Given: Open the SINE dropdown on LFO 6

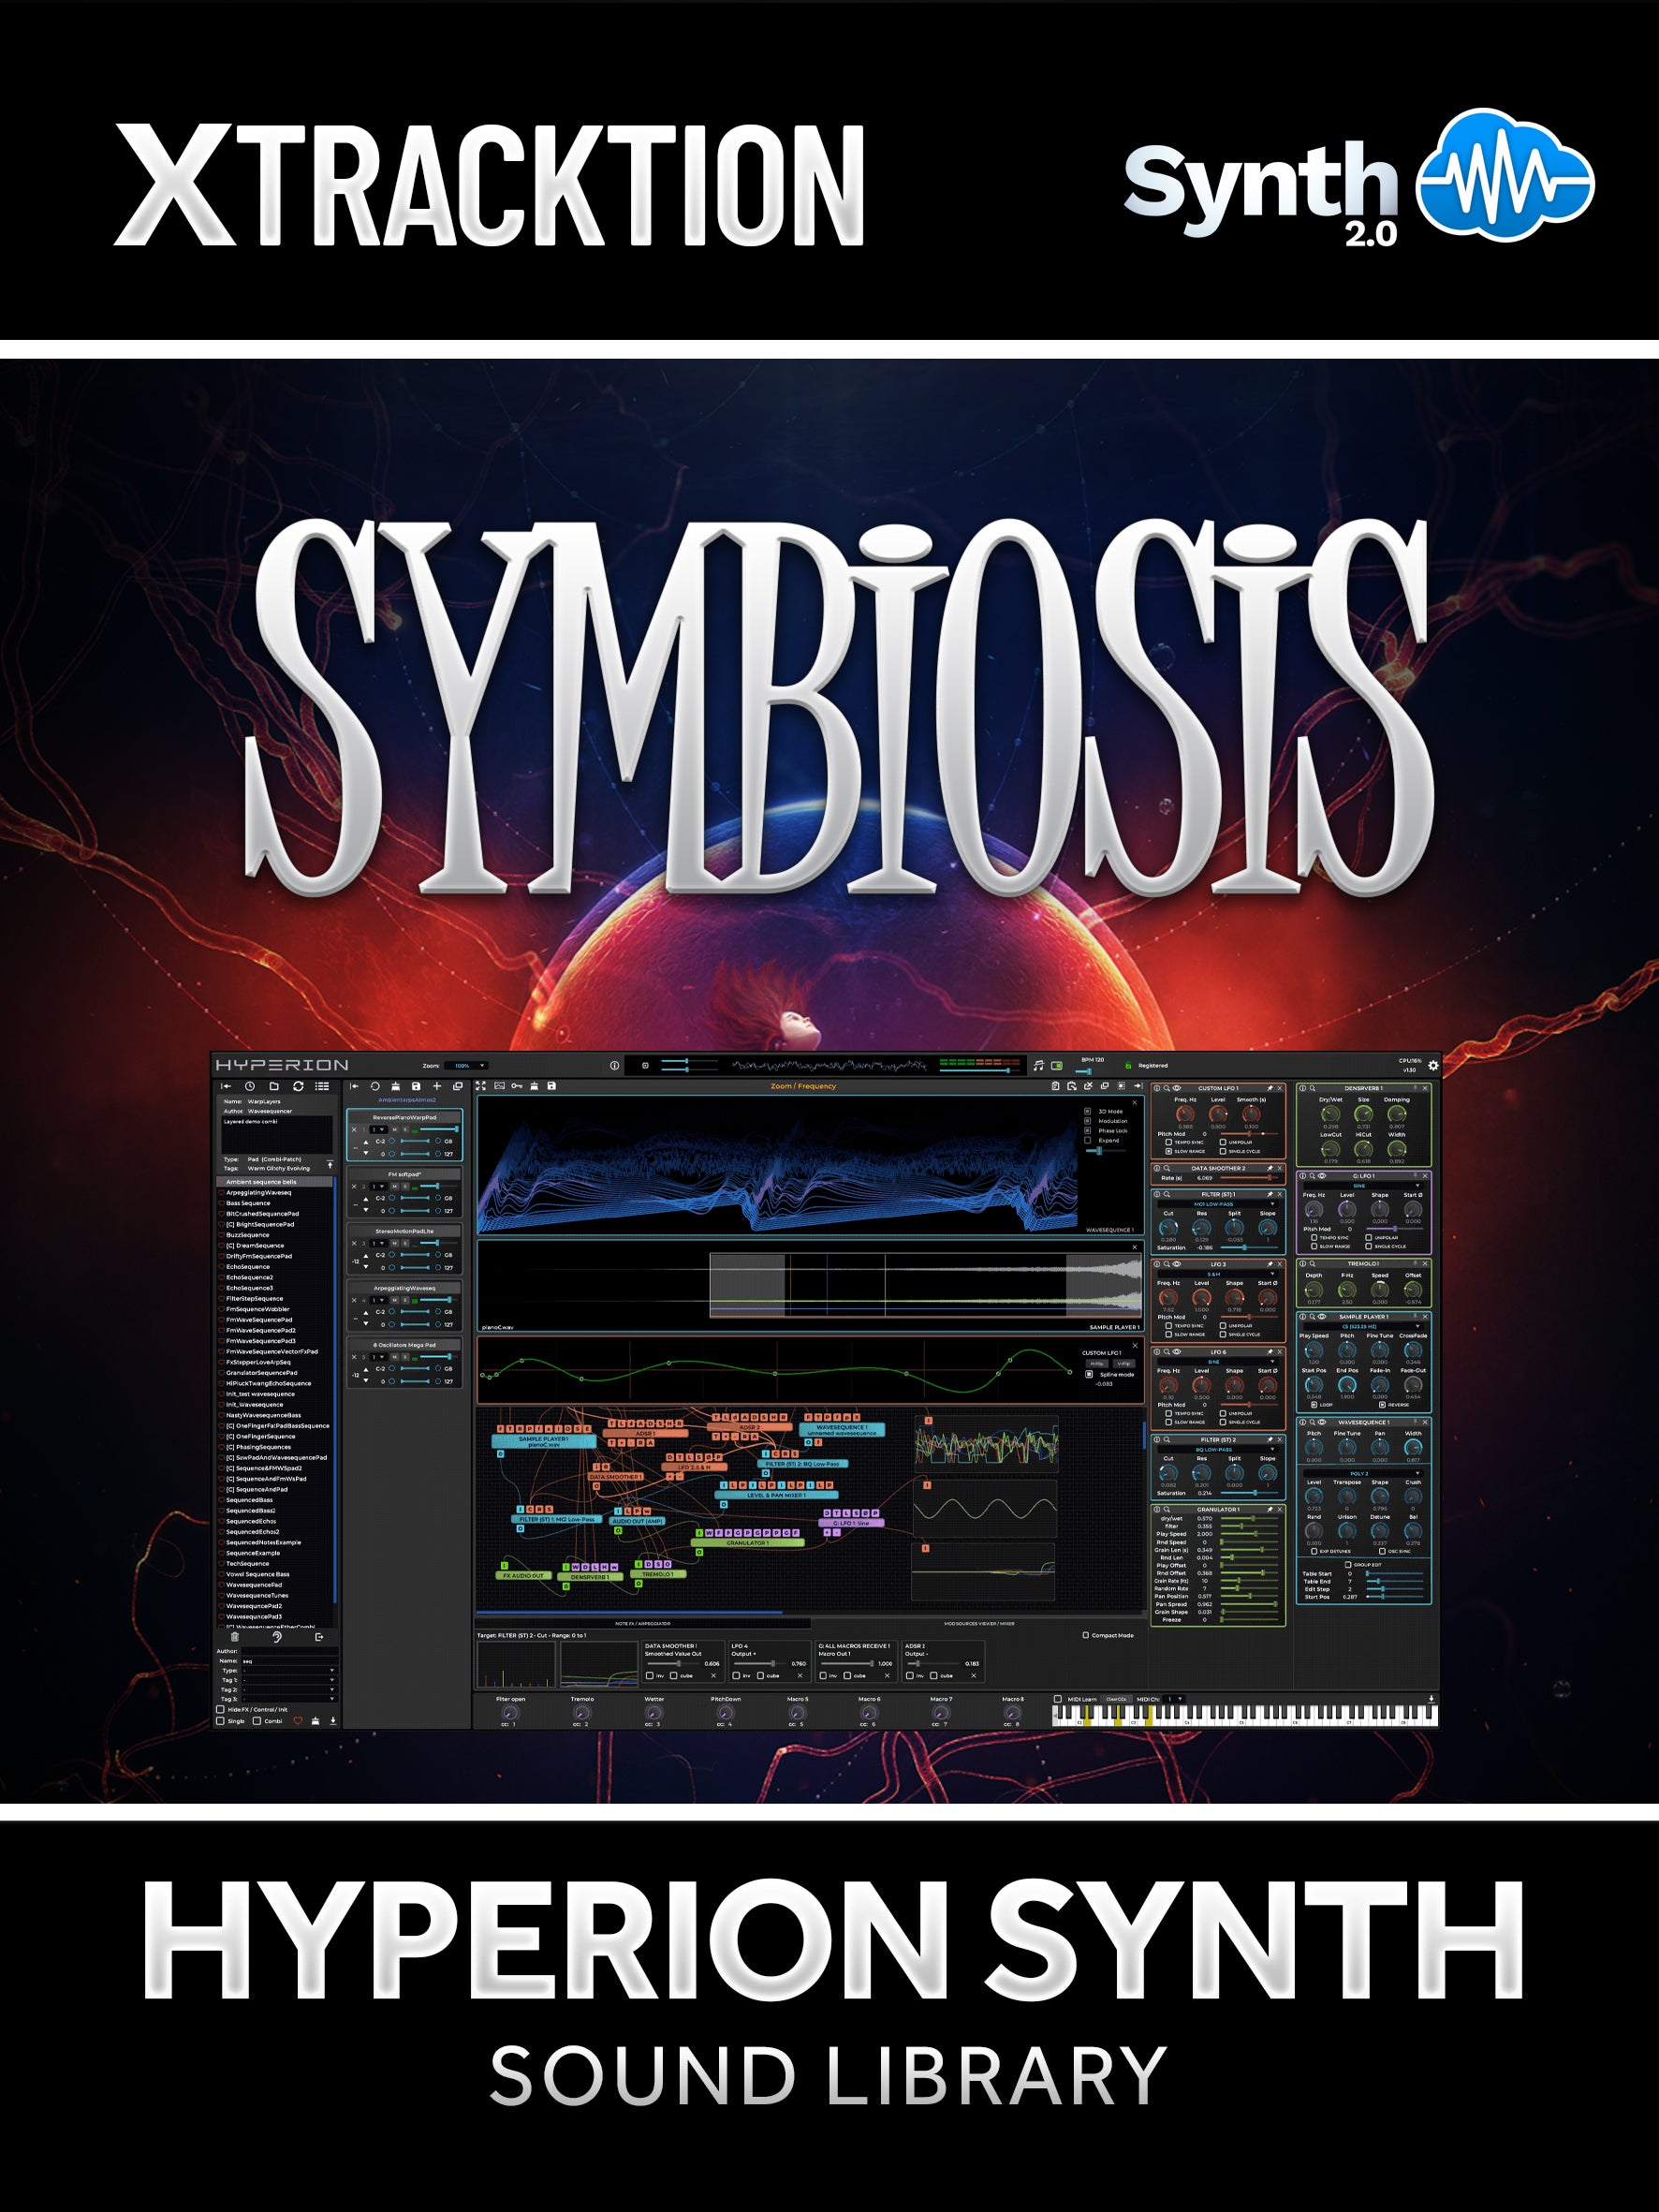Looking at the screenshot, I should [x=1218, y=1362].
